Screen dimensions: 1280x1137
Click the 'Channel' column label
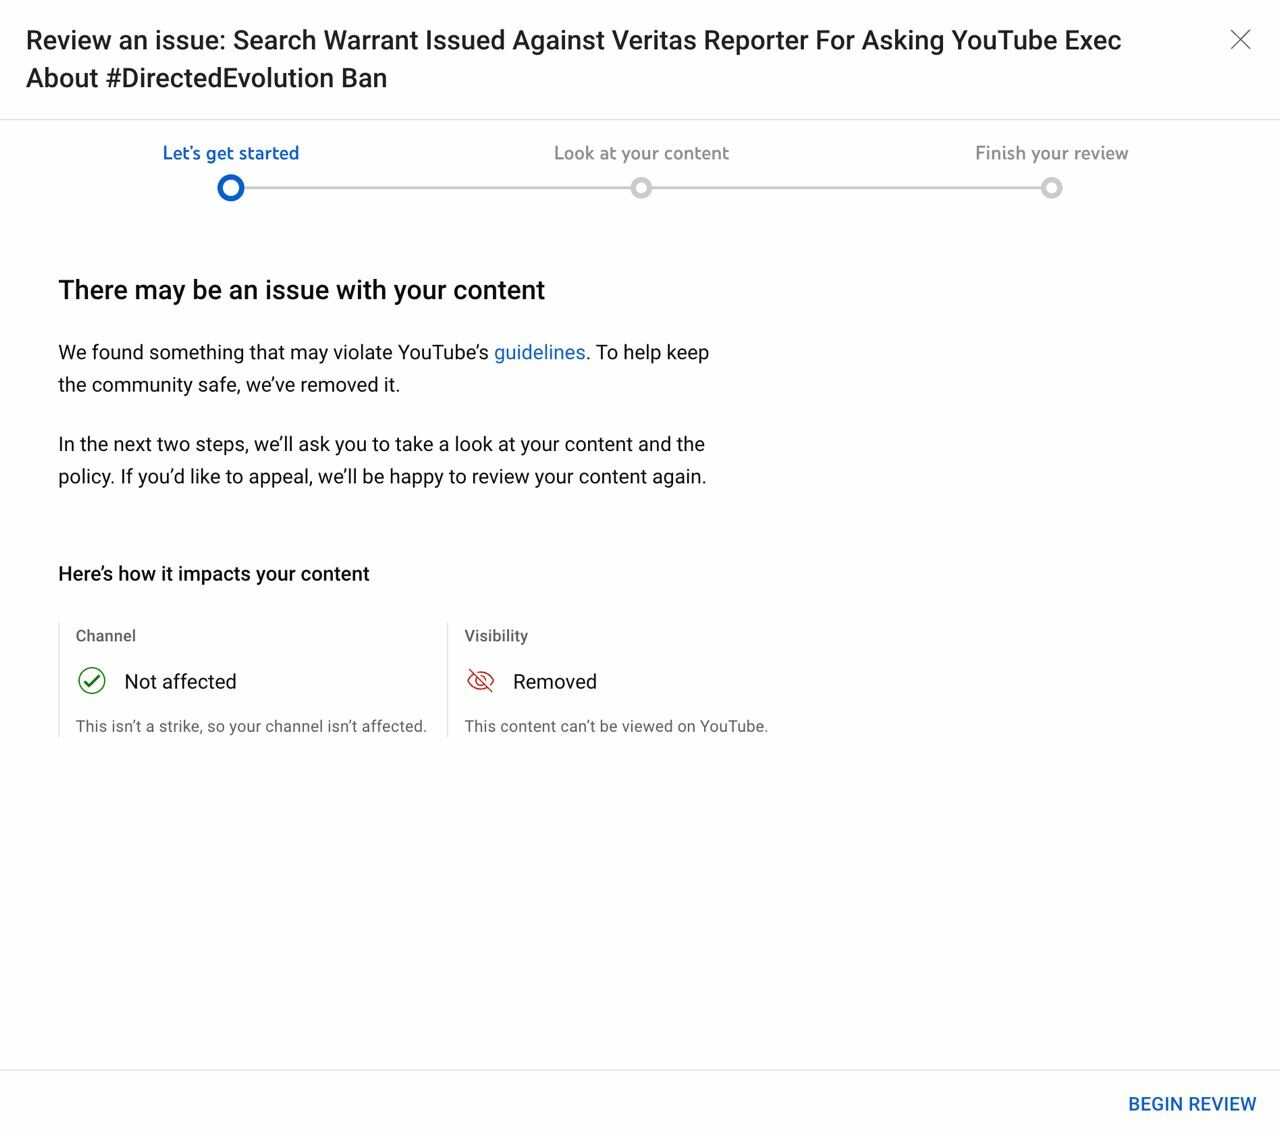pos(106,636)
